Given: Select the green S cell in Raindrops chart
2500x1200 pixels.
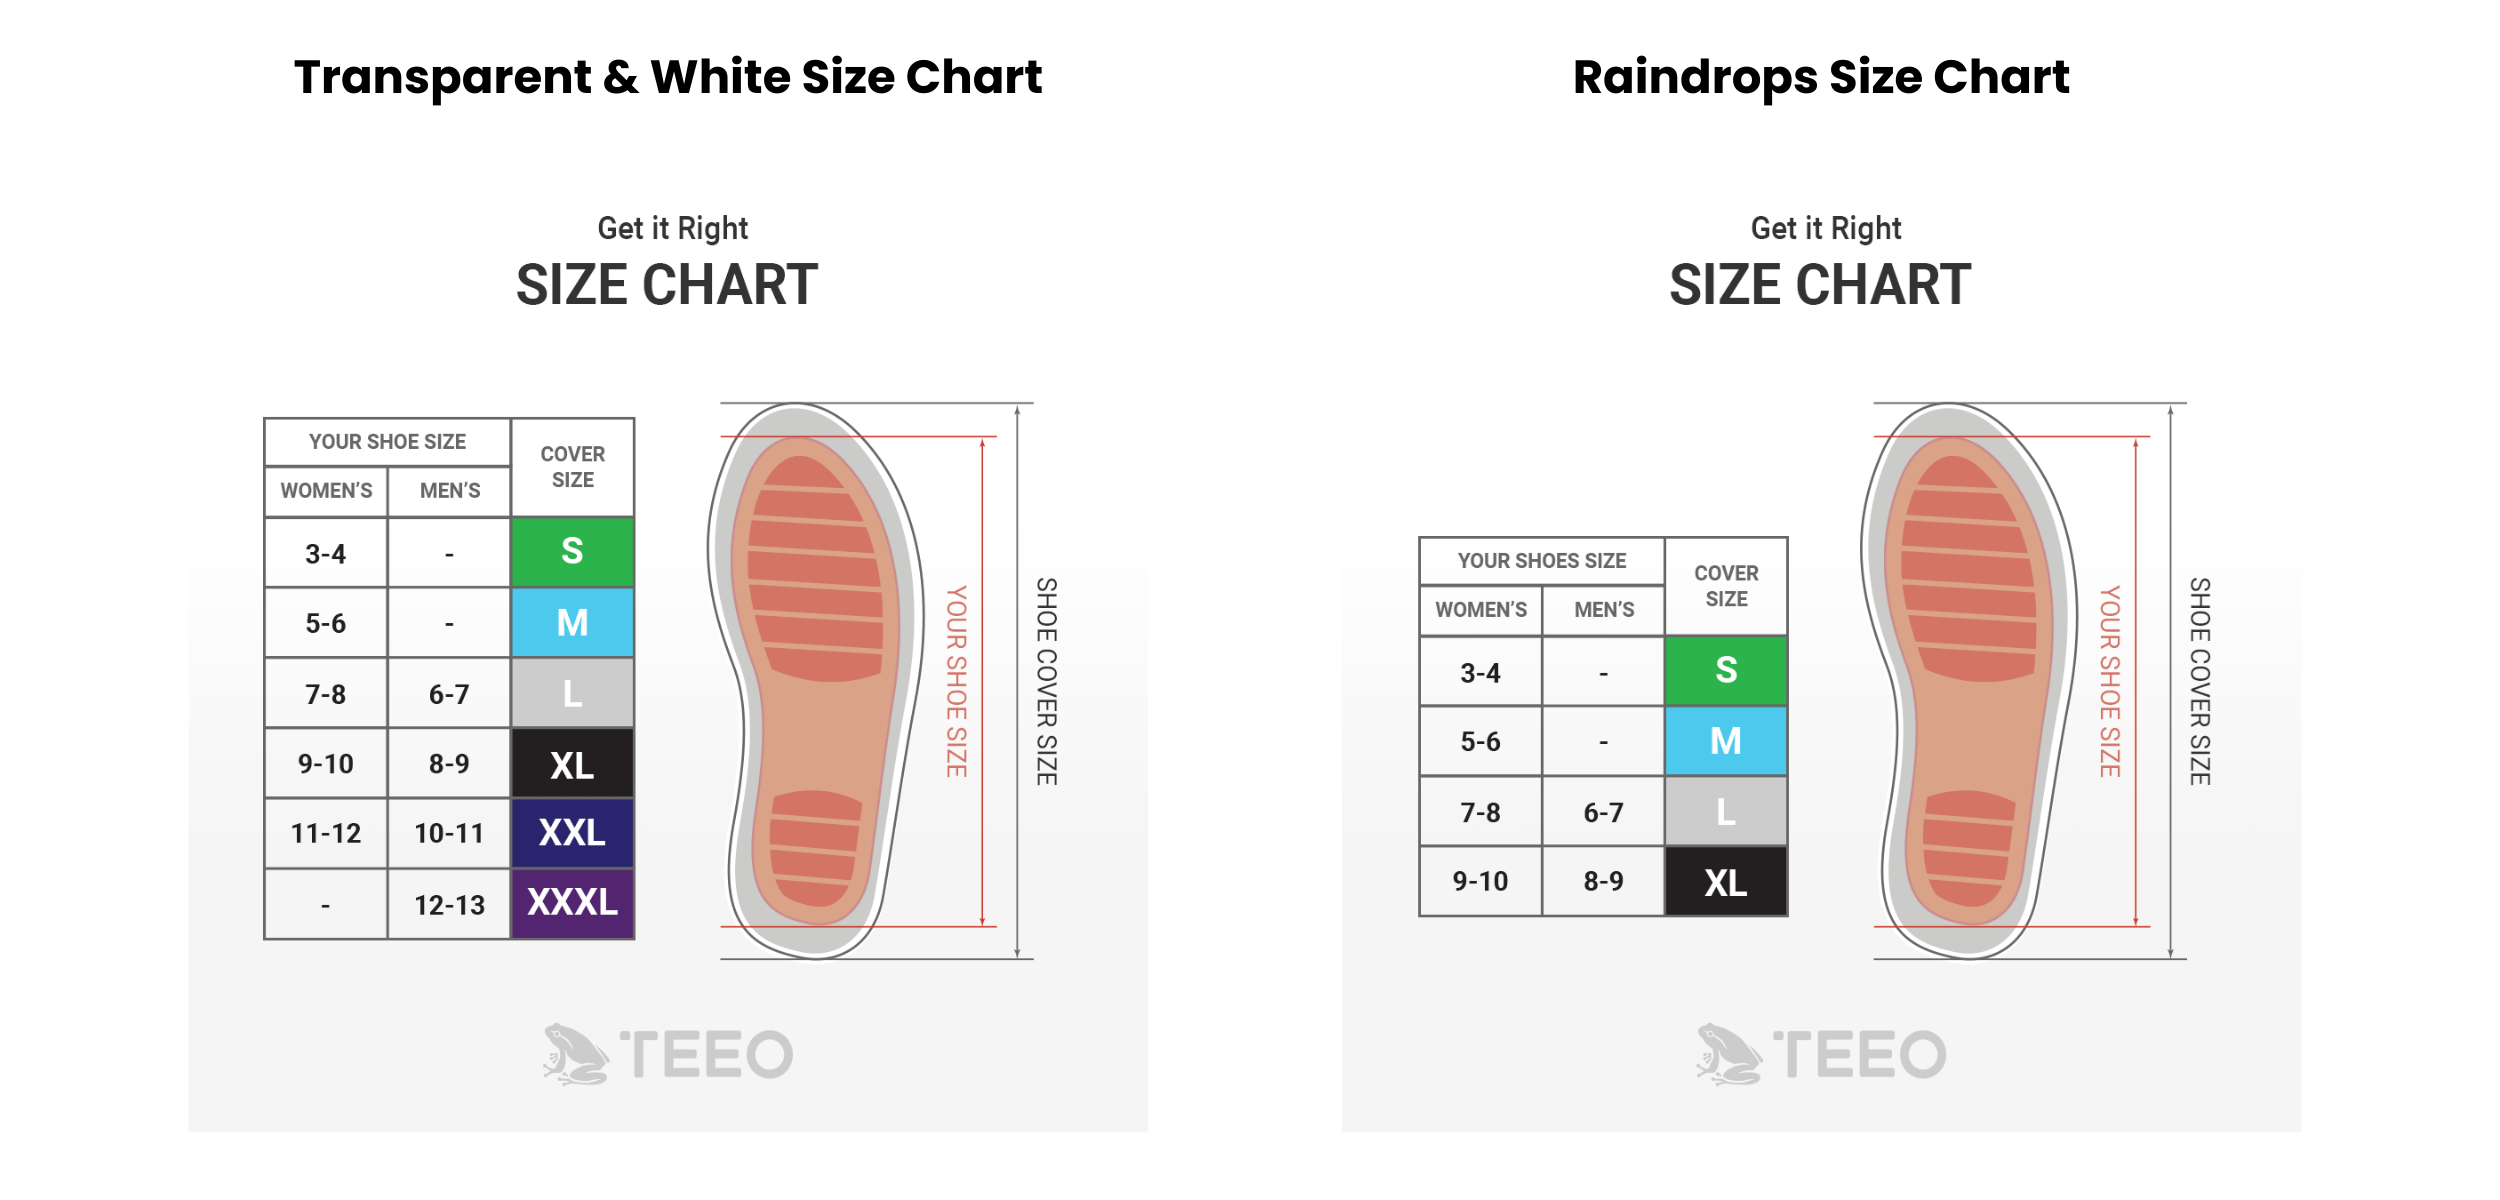Looking at the screenshot, I should click(x=1726, y=671).
